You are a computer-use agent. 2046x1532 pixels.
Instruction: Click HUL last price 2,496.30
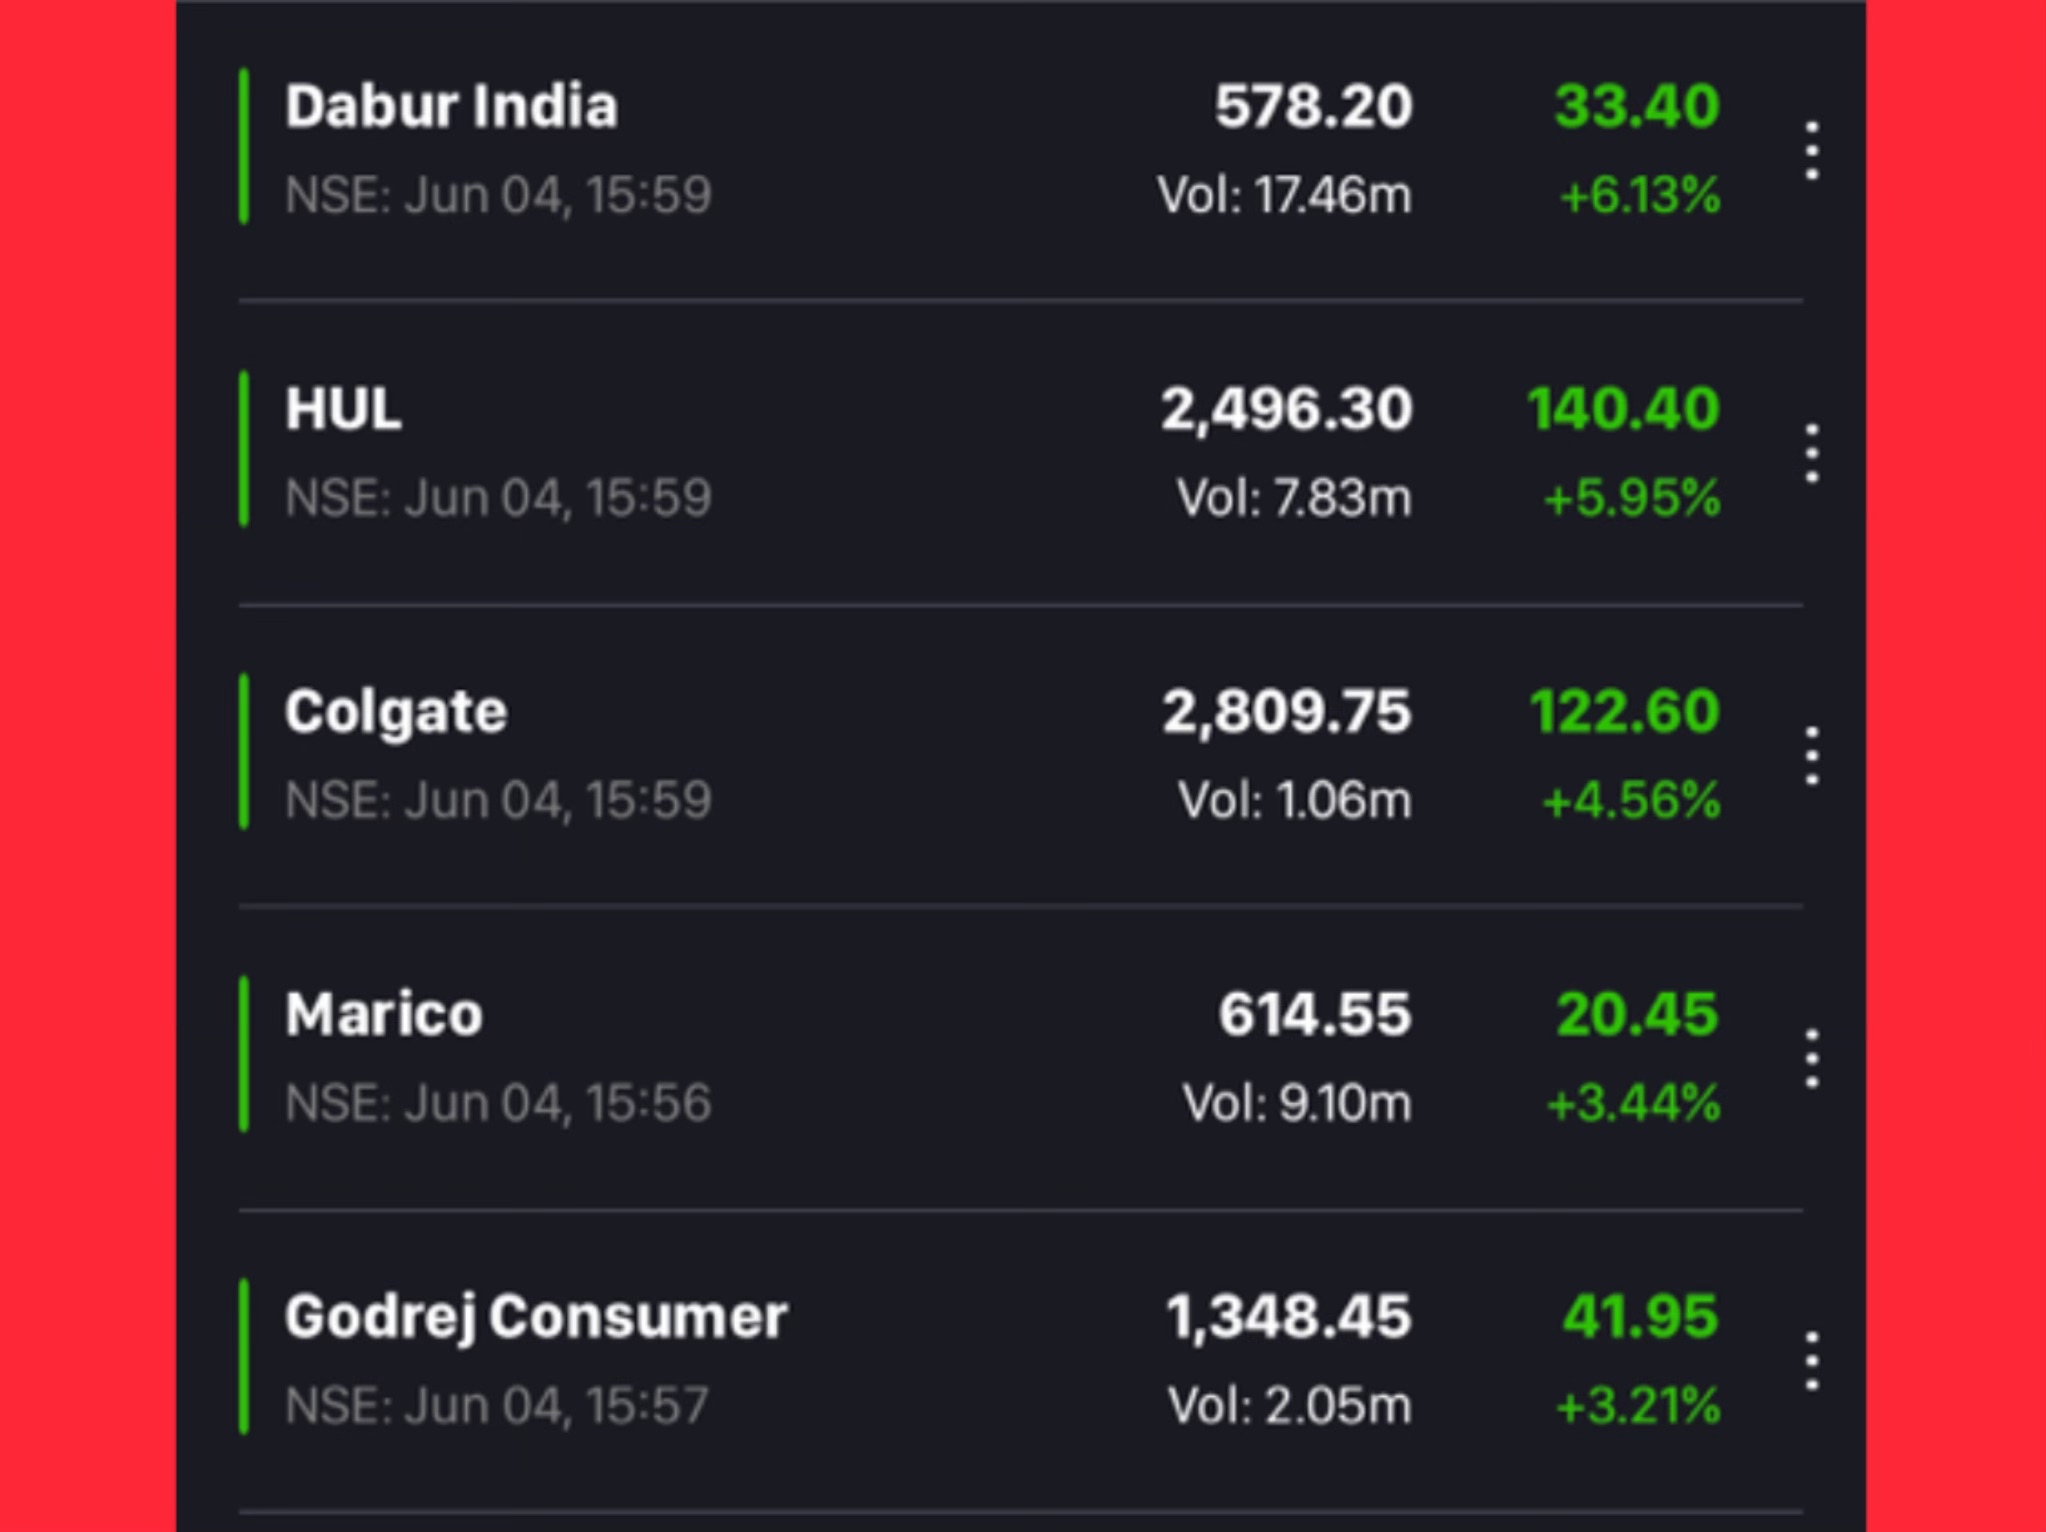click(x=1286, y=409)
